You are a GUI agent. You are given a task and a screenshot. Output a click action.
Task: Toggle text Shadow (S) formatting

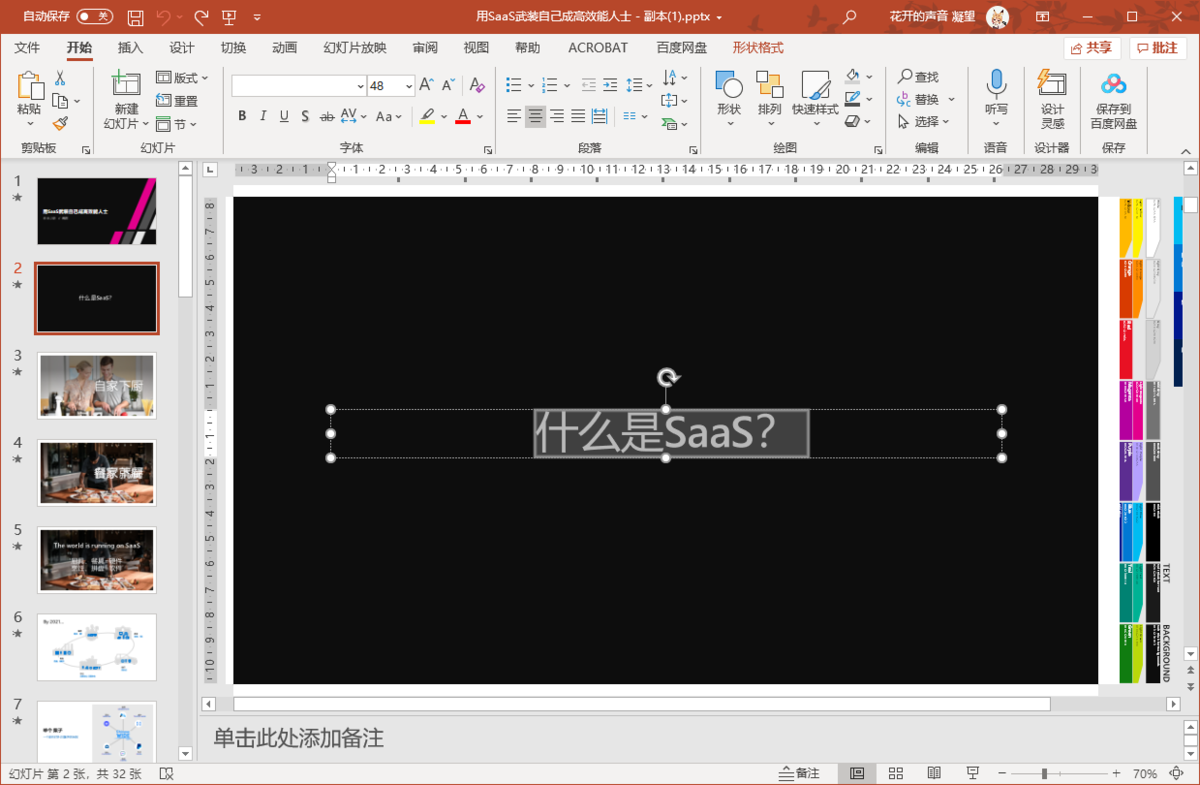click(305, 117)
